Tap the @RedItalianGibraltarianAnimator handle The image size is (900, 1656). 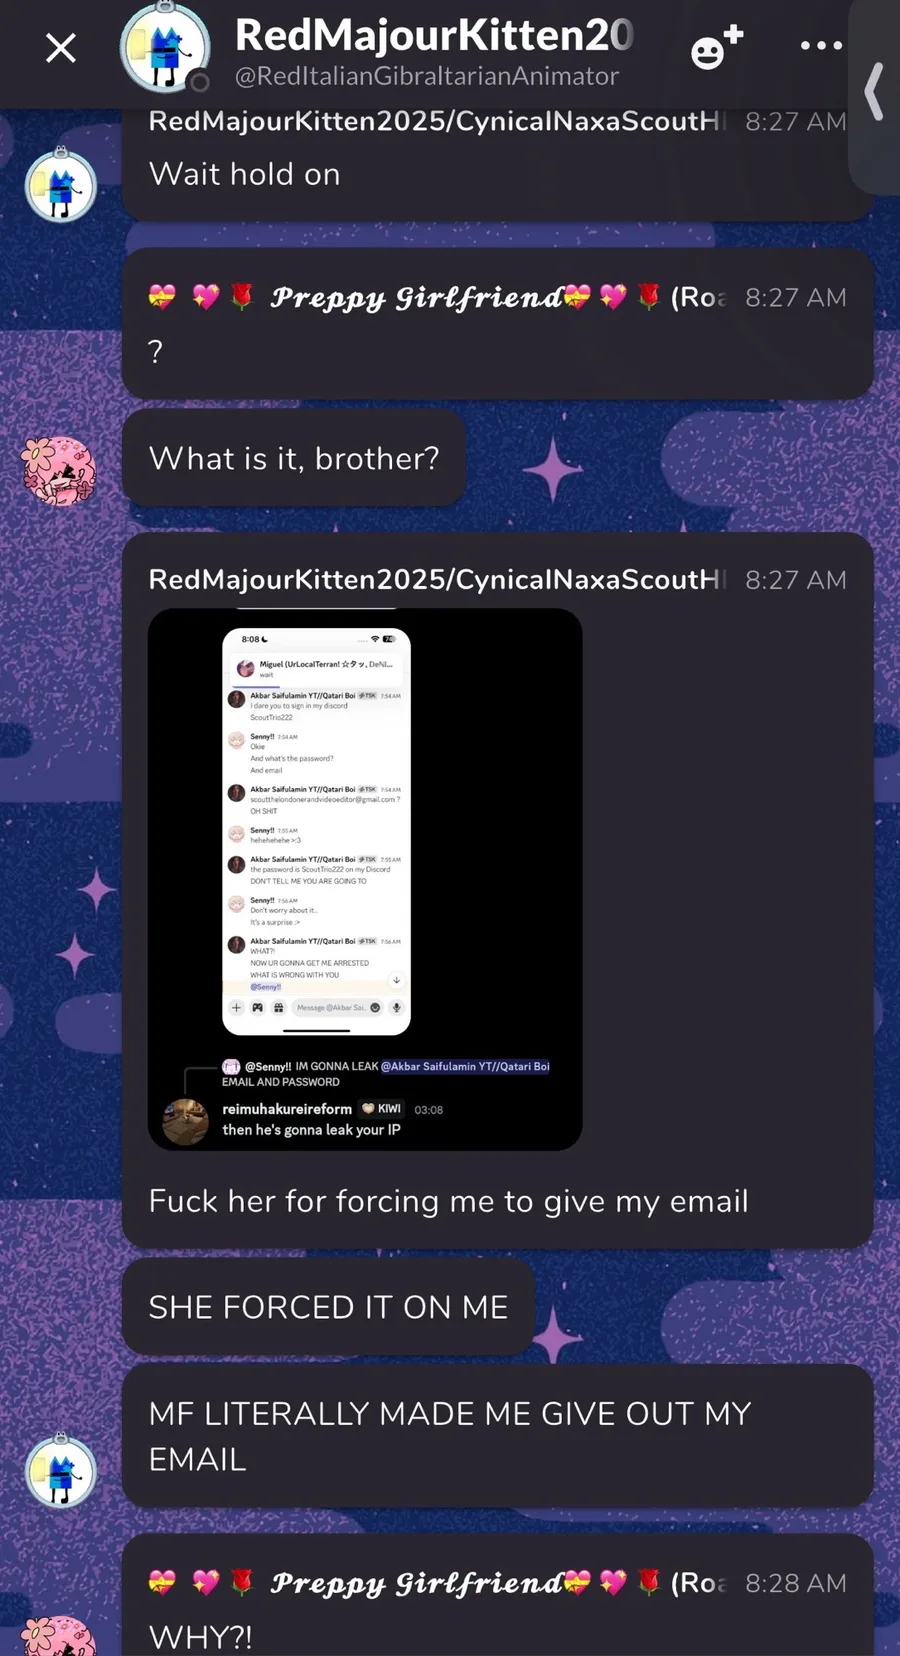pyautogui.click(x=427, y=77)
